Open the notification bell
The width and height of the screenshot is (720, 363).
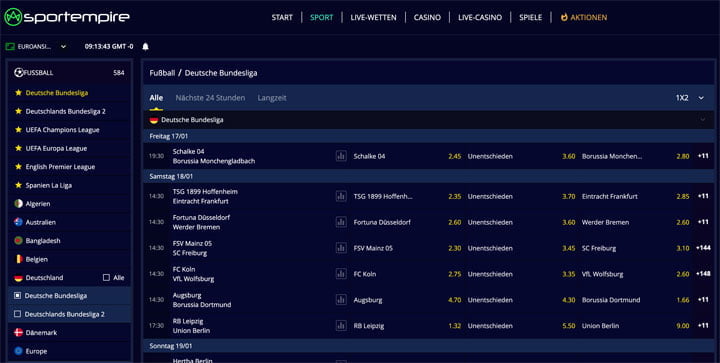146,46
